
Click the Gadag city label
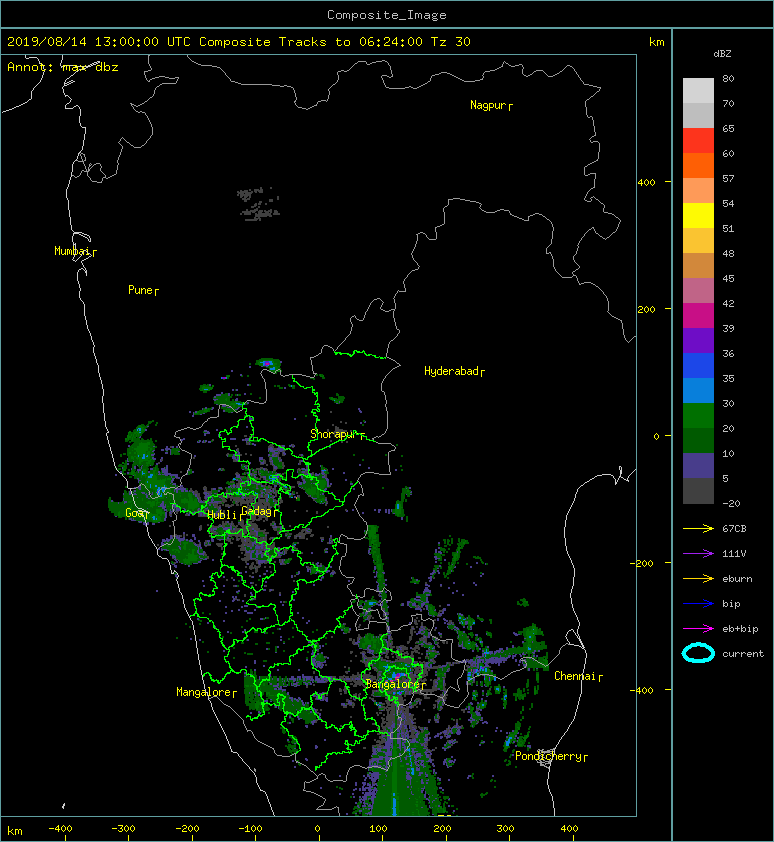click(x=257, y=511)
